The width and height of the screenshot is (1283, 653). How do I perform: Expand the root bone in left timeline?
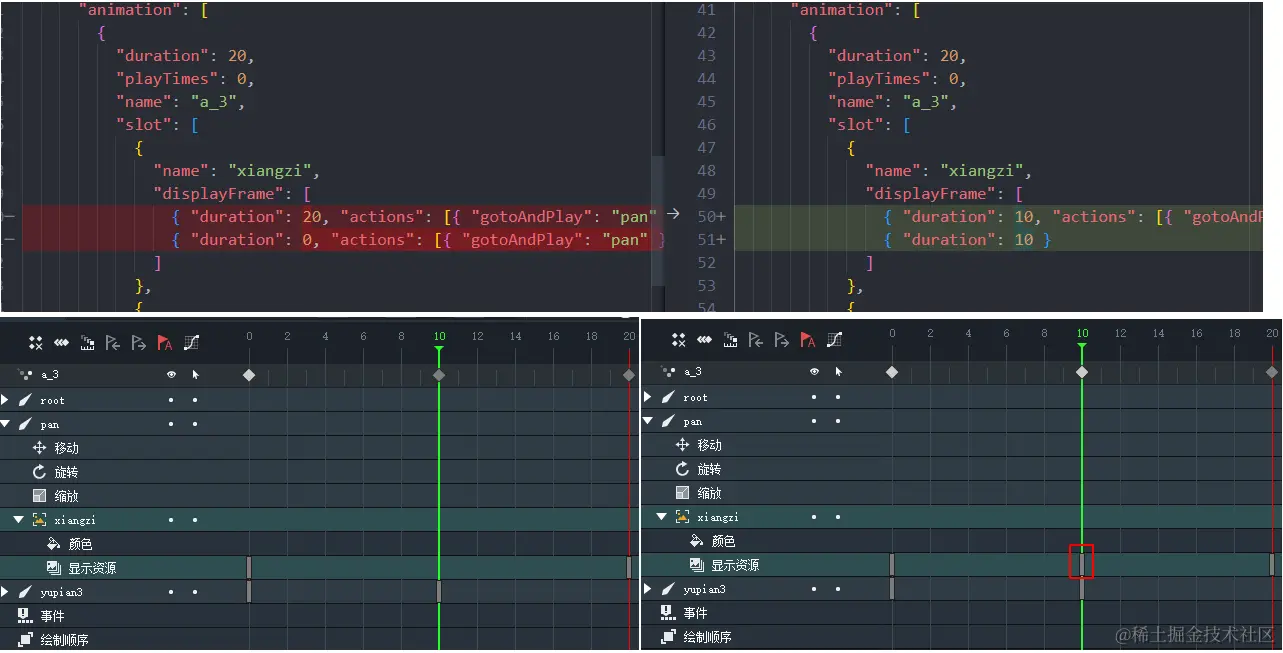[x=5, y=400]
